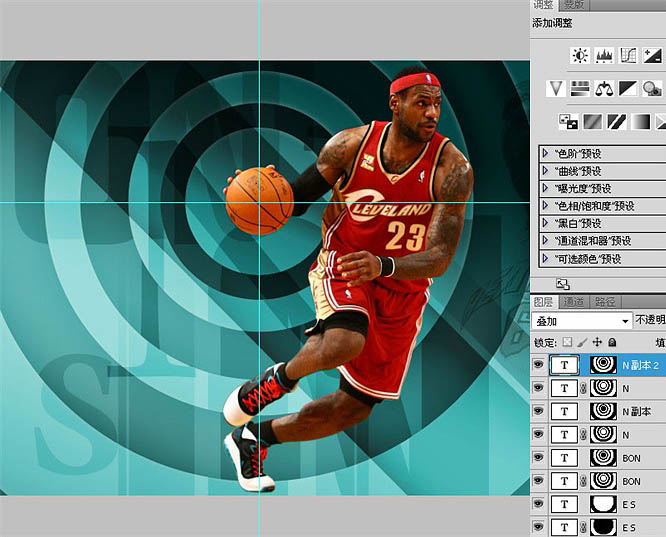Add a Threshold adjustment layer
The height and width of the screenshot is (537, 666).
point(617,122)
